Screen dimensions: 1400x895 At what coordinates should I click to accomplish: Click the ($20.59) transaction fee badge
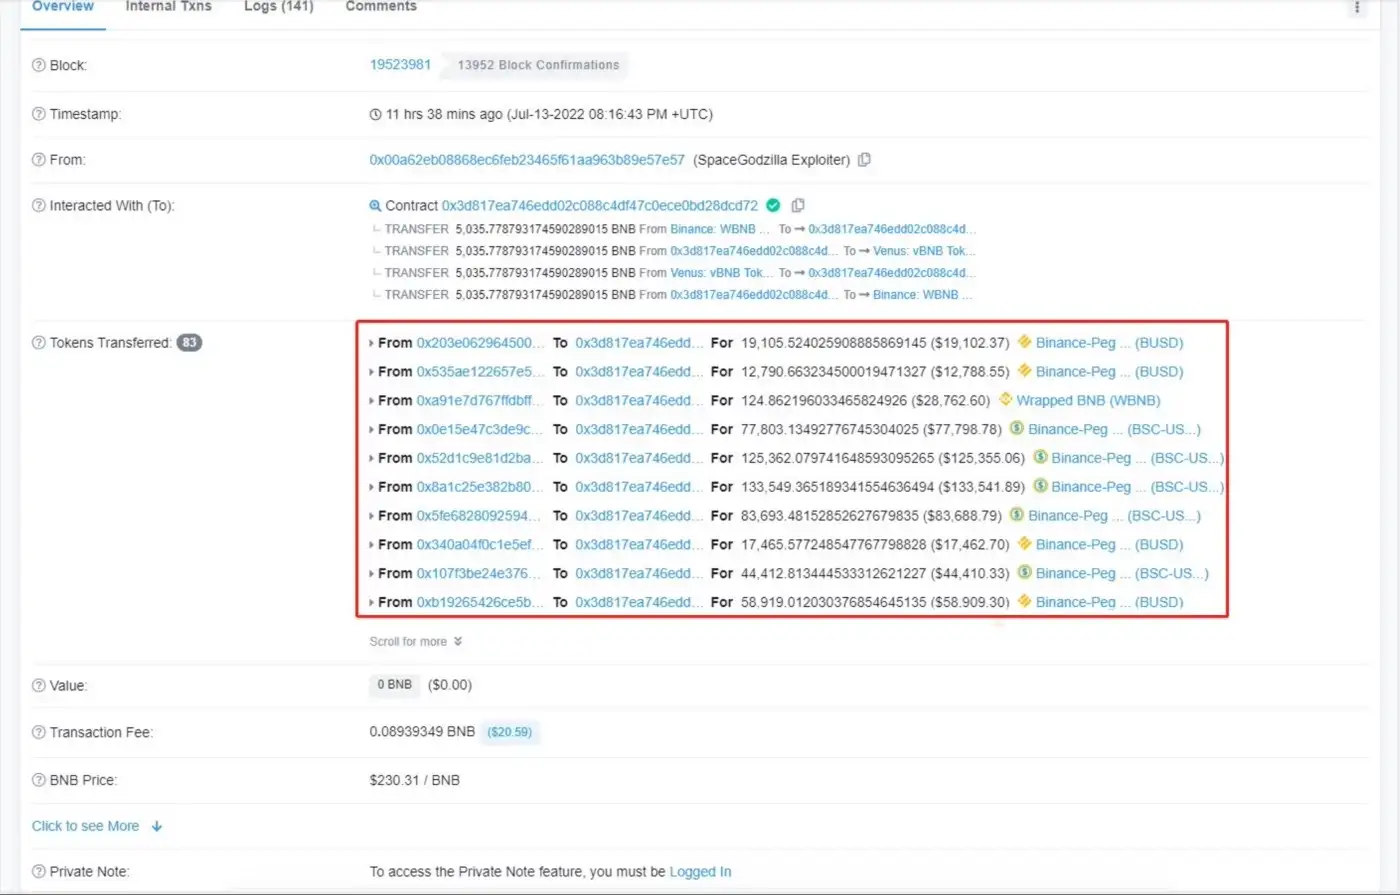click(509, 732)
